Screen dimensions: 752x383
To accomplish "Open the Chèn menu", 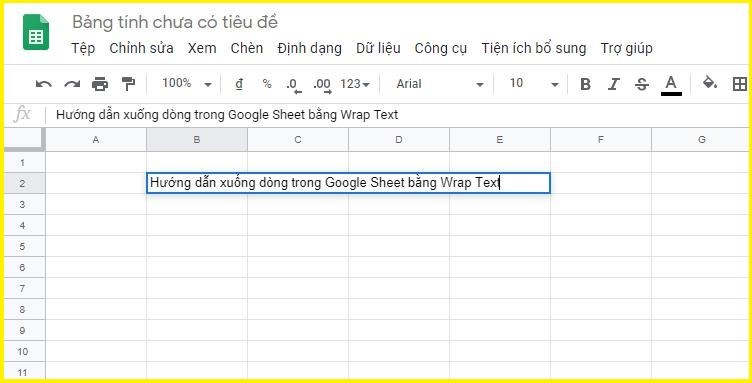I will pyautogui.click(x=247, y=48).
